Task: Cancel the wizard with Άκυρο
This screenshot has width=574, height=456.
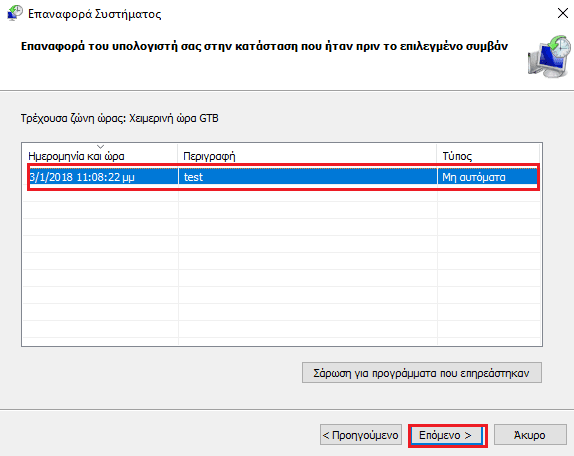Action: [x=530, y=435]
